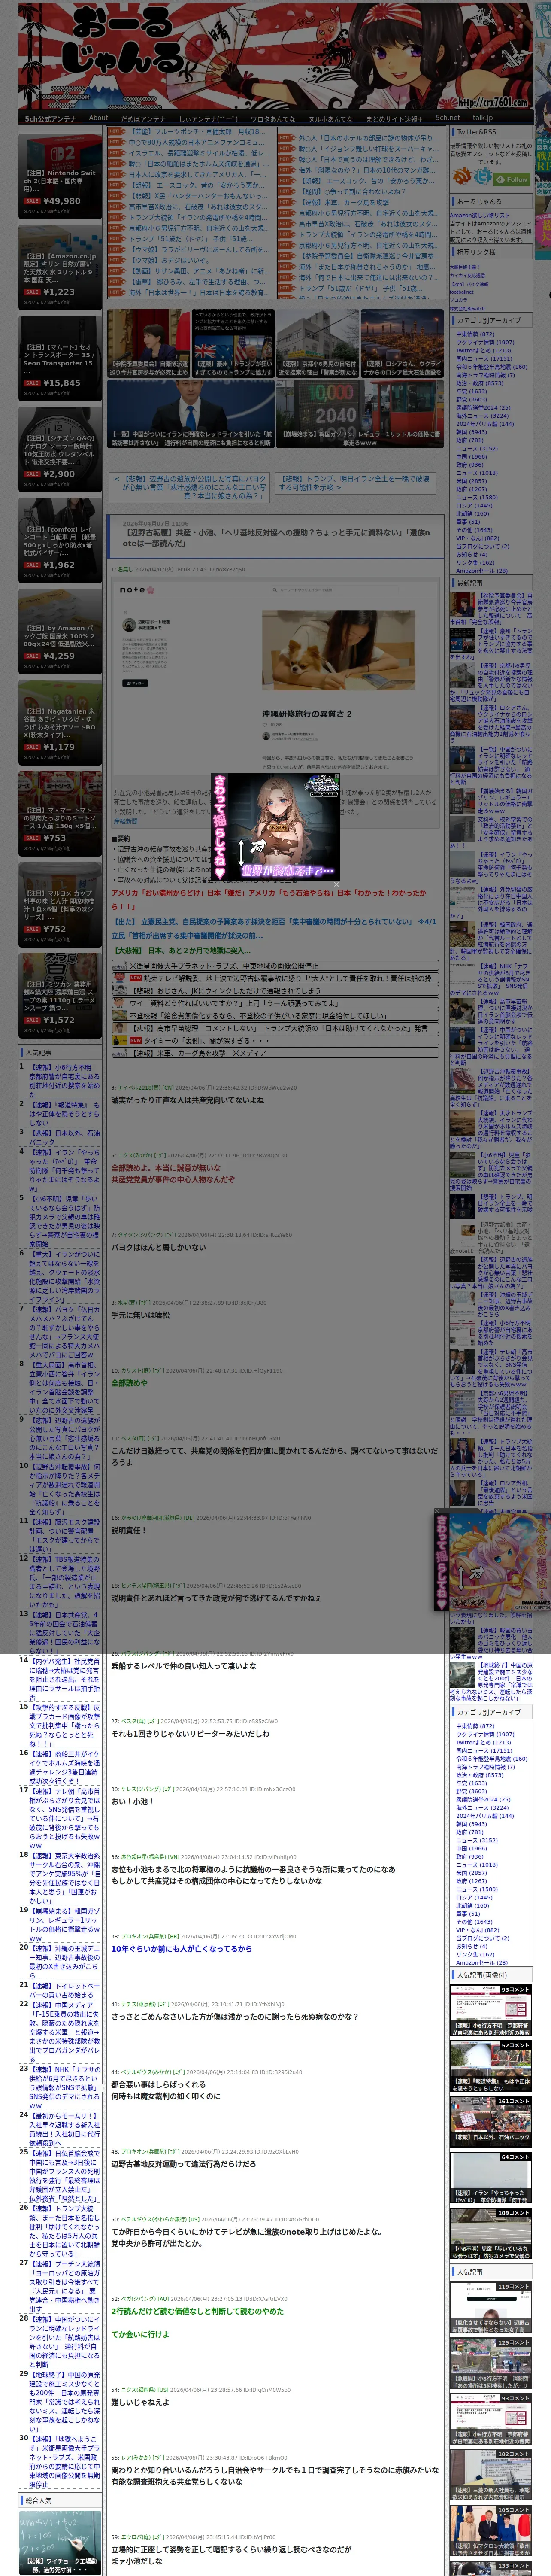551x2576 pixels.
Task: Open link 【出た】 立憲民主党、自民提案の予算案
Action: (274, 928)
